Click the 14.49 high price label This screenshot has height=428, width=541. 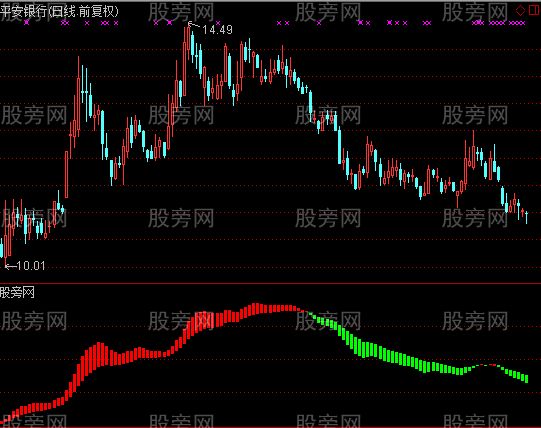click(x=217, y=30)
